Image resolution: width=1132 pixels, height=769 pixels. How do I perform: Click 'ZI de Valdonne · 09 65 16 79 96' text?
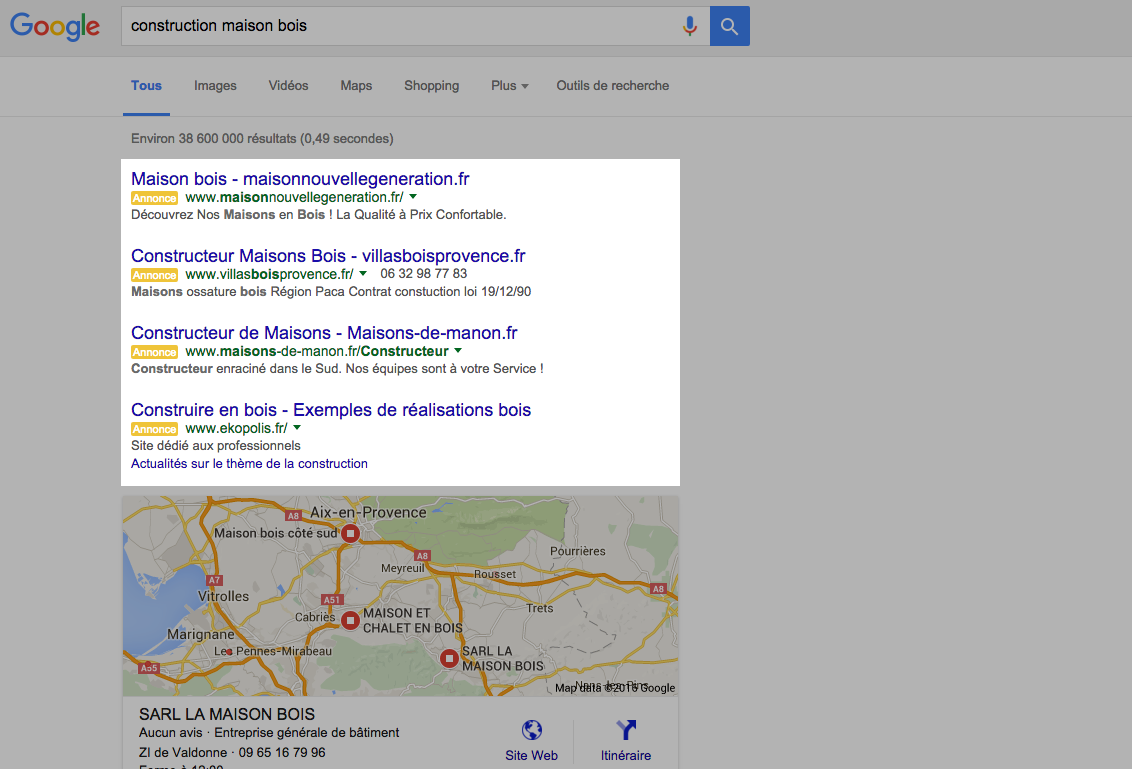point(232,752)
